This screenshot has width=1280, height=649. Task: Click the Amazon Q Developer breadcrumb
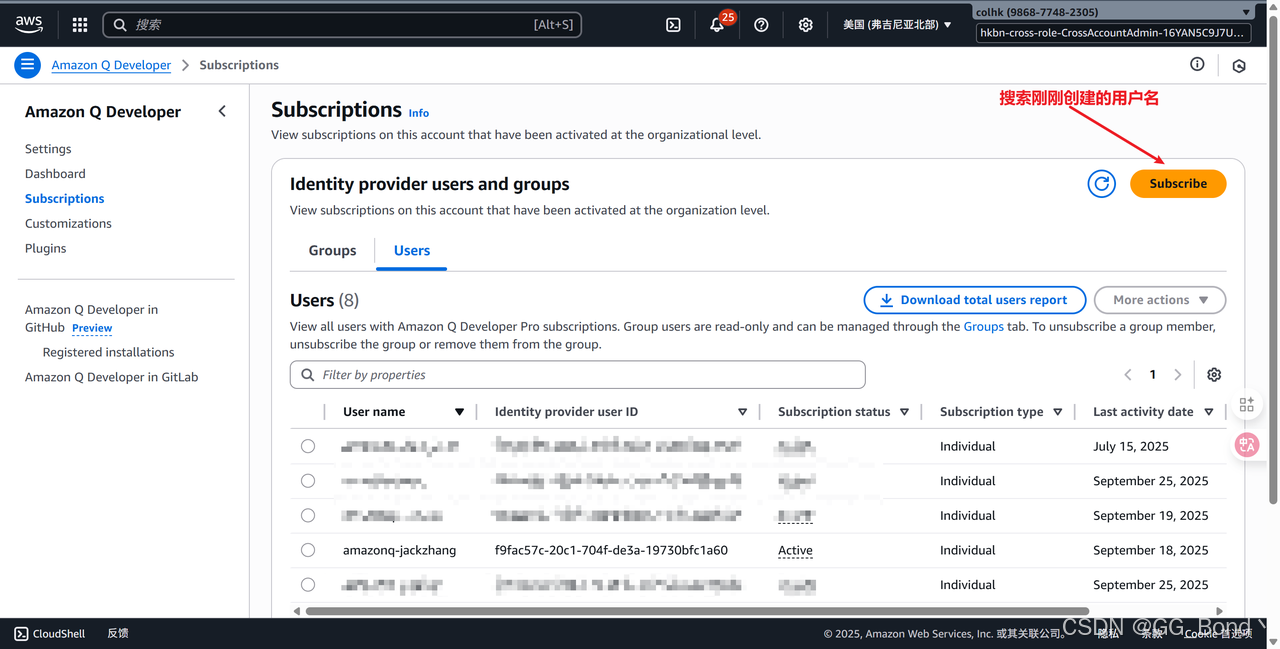[111, 65]
